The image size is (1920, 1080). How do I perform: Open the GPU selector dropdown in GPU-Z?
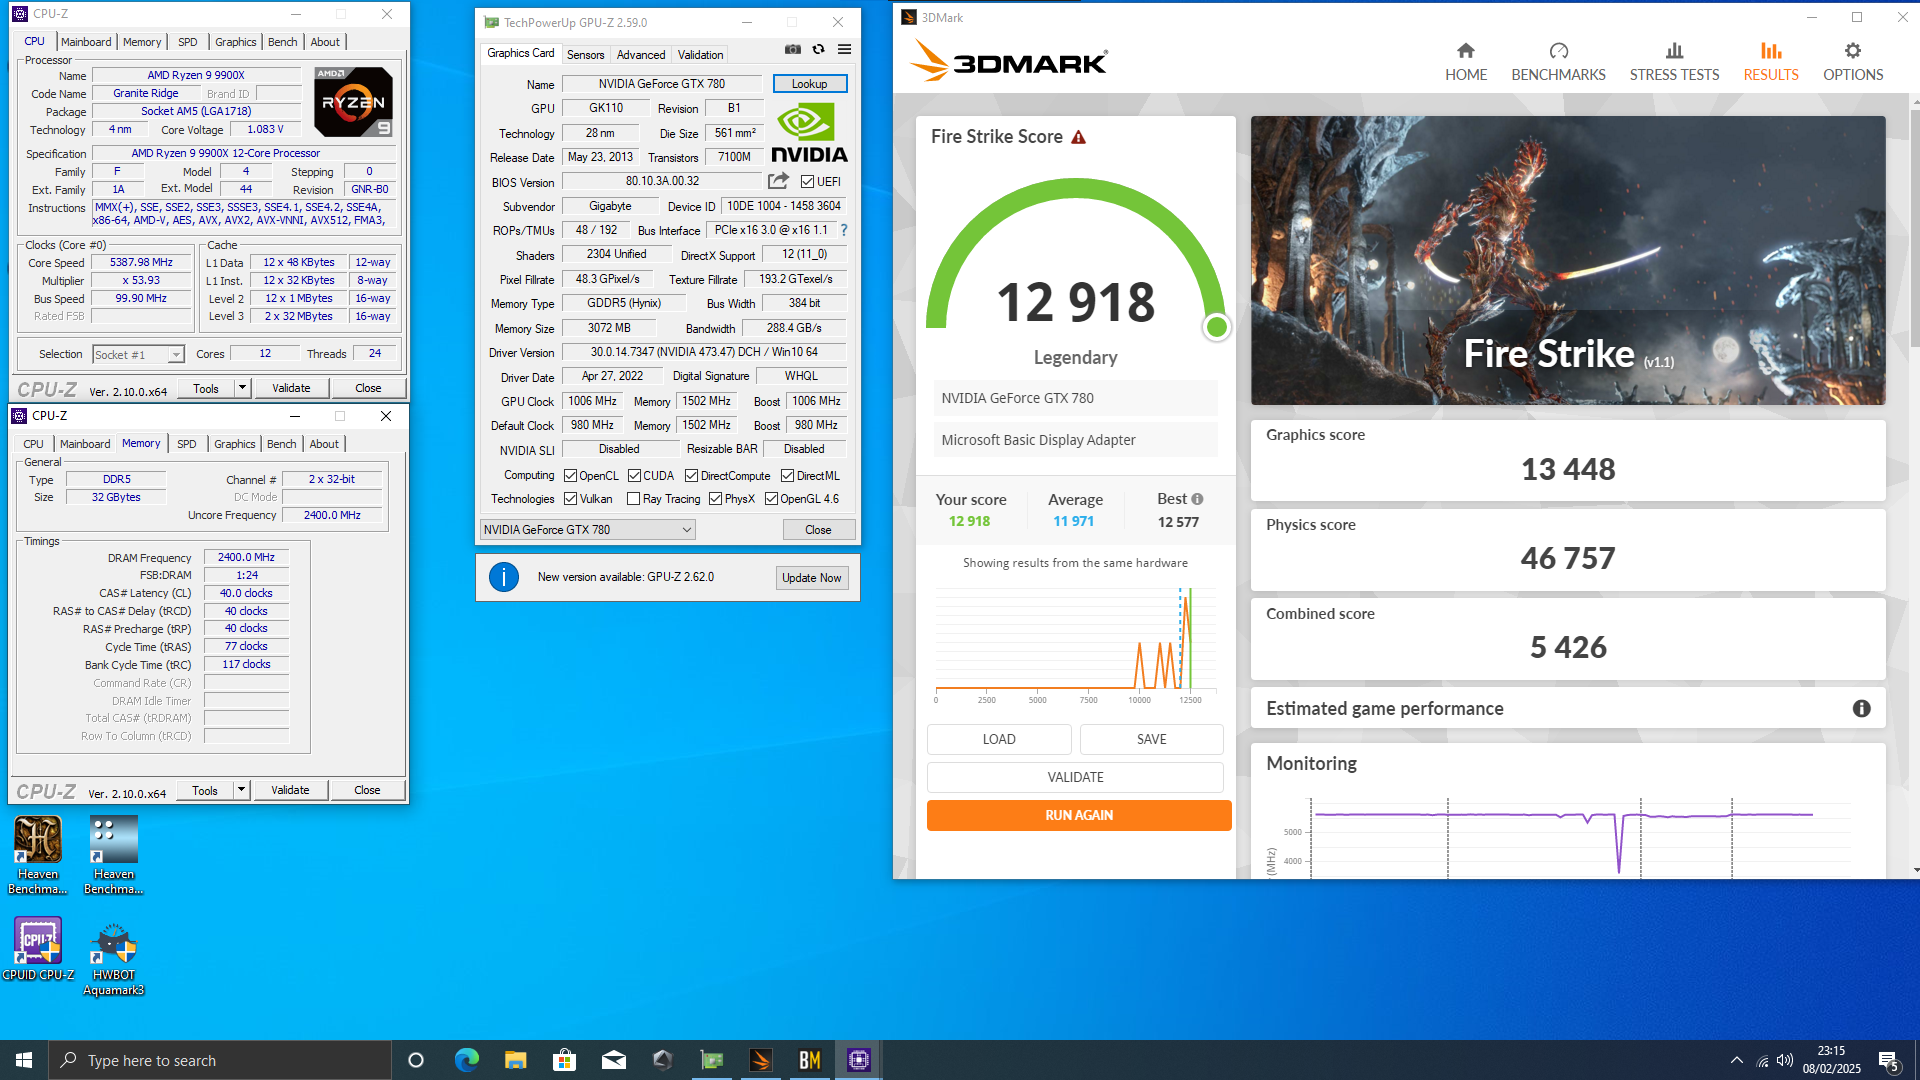click(587, 530)
